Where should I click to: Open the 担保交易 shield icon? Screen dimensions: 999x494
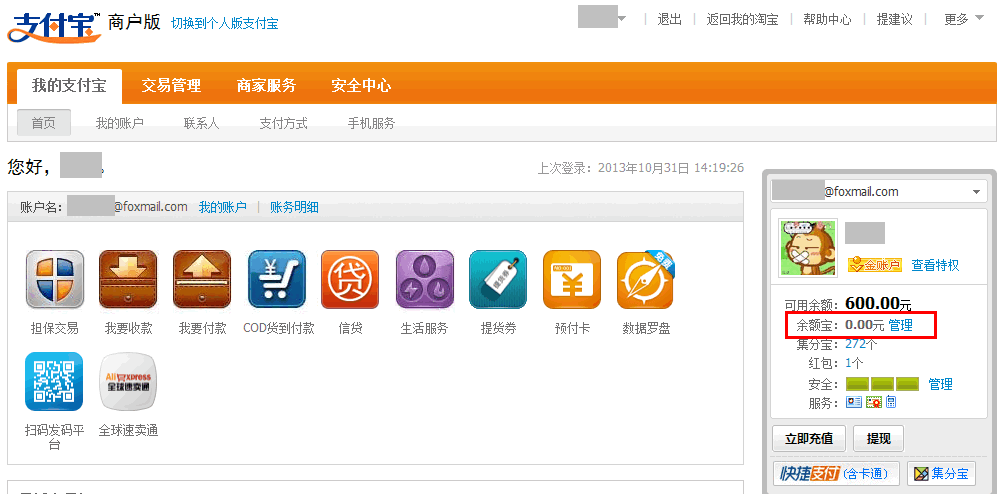(55, 279)
